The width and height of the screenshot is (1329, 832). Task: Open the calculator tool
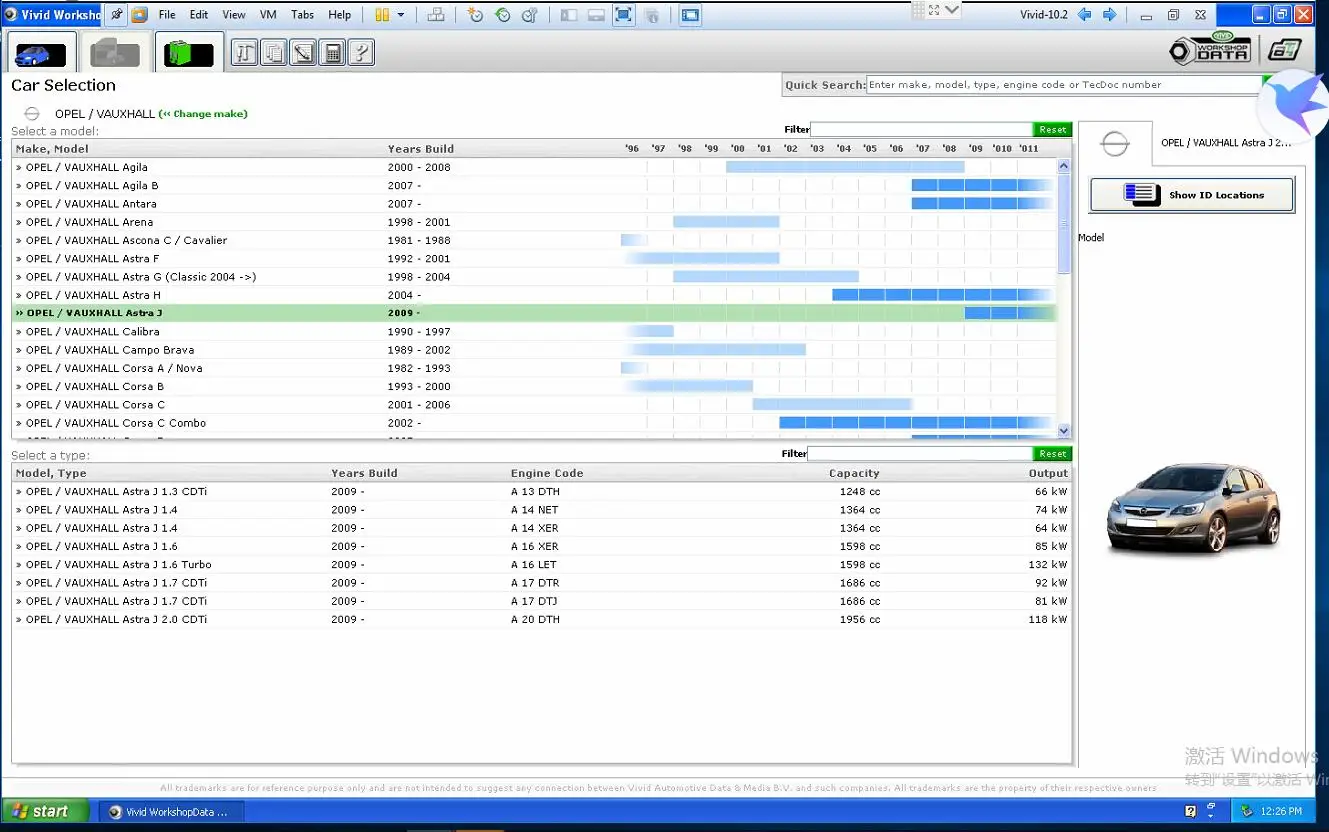click(333, 53)
